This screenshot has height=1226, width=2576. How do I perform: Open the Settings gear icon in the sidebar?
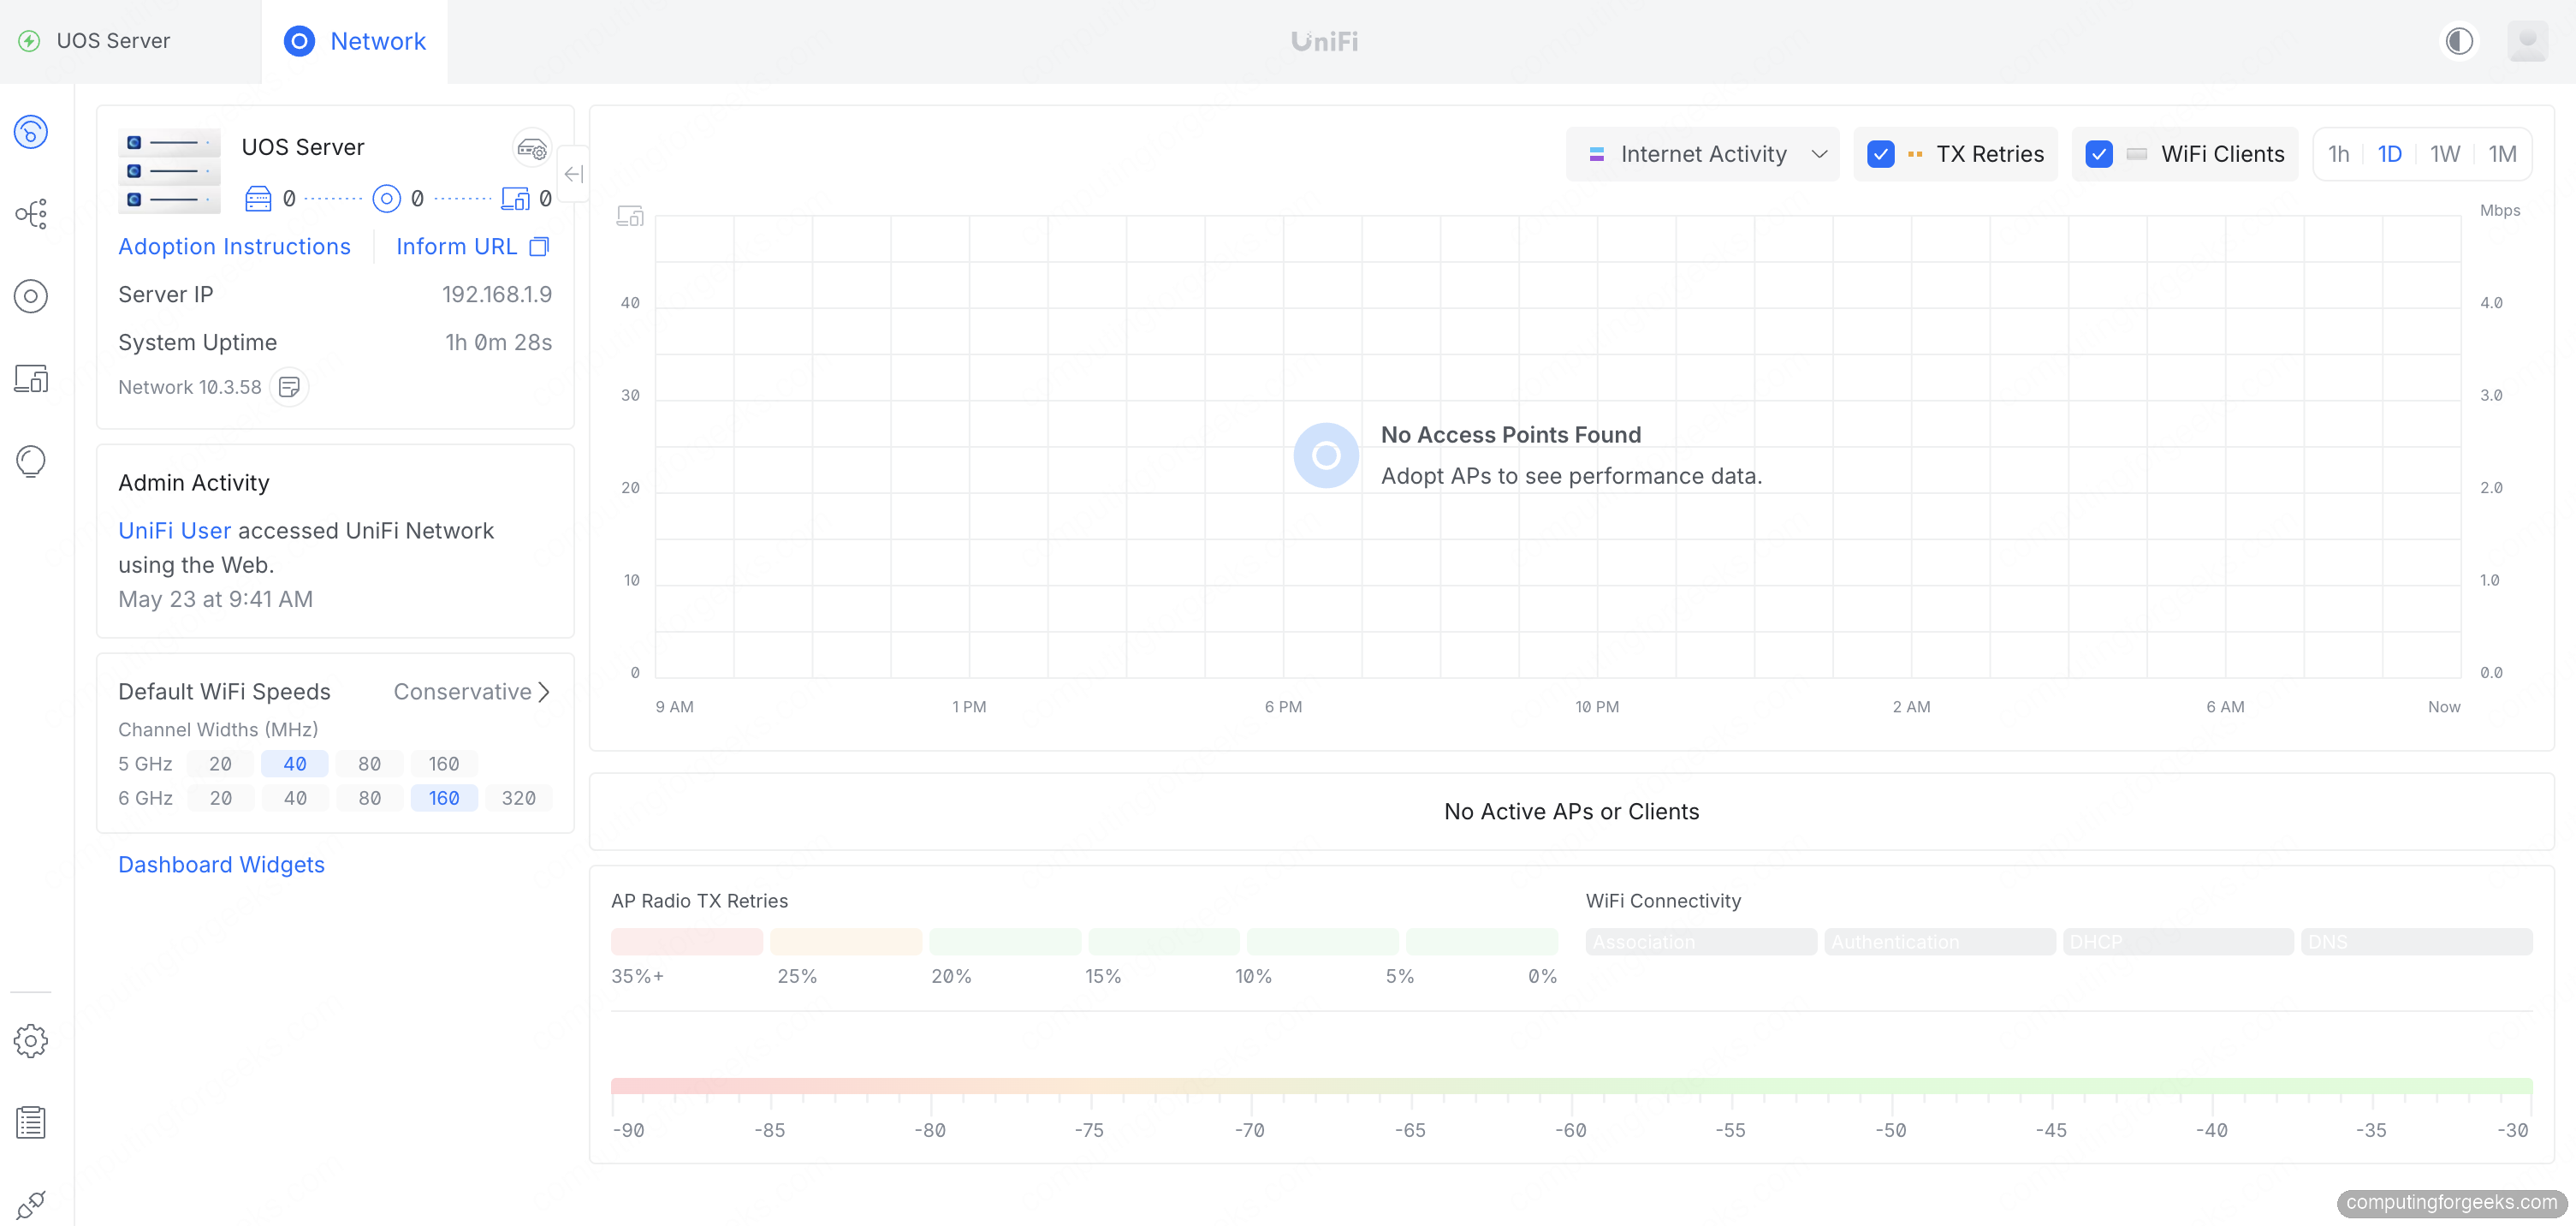(x=31, y=1041)
